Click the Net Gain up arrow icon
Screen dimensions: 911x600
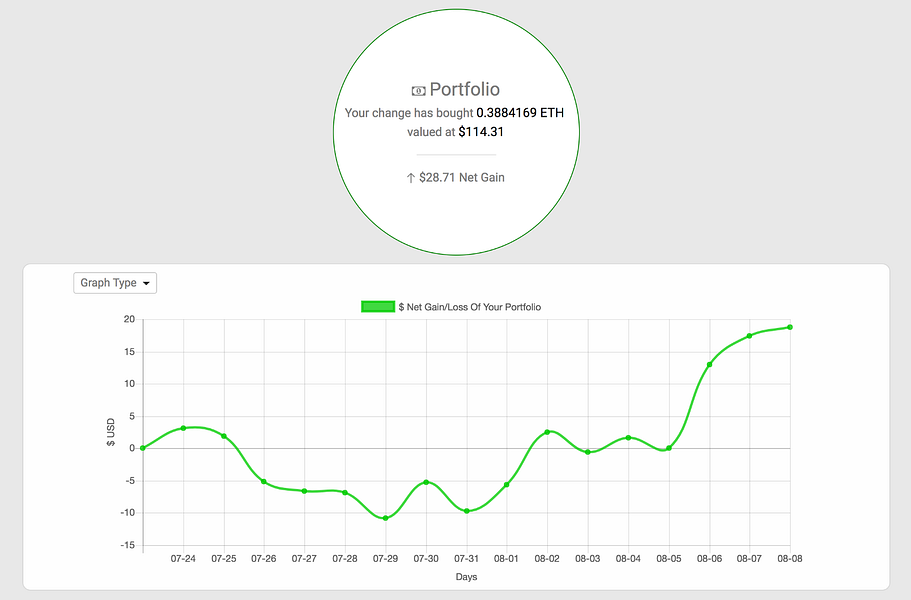click(x=411, y=178)
